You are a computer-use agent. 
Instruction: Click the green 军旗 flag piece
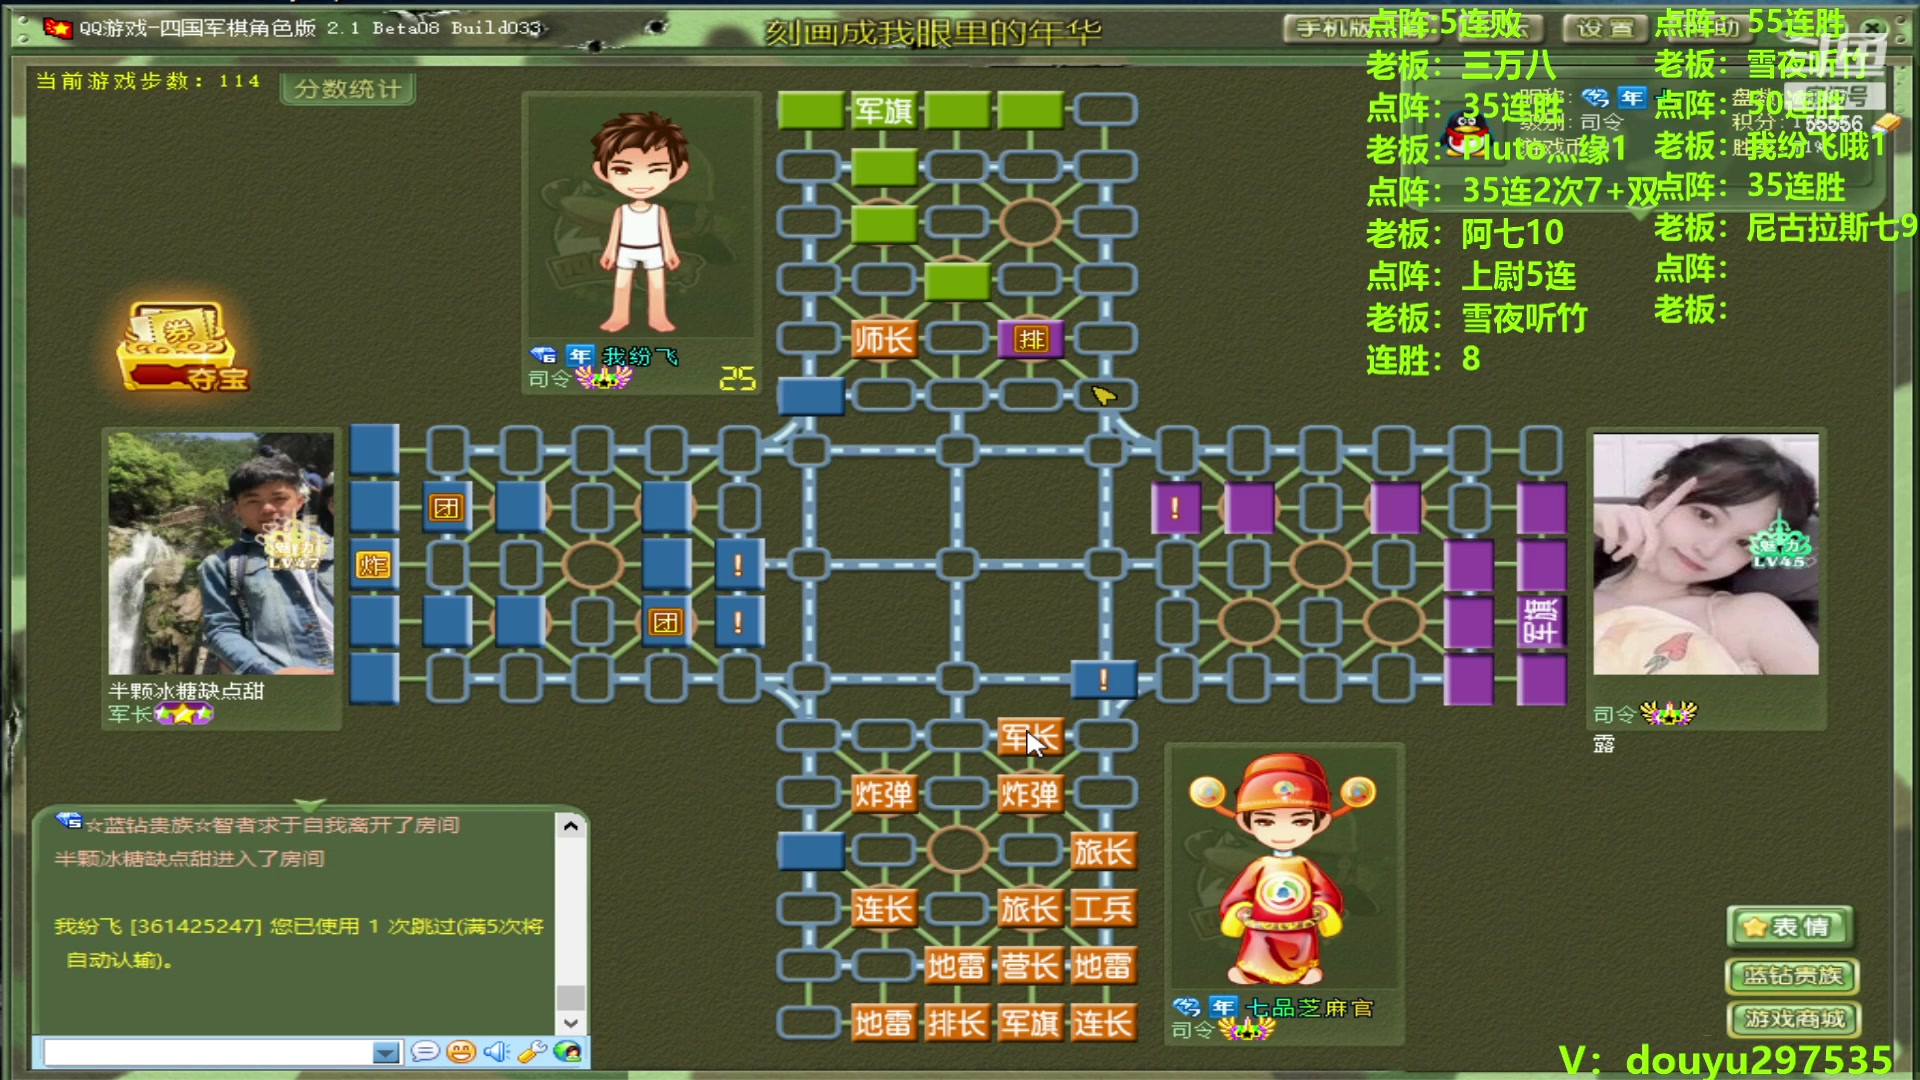pos(884,110)
